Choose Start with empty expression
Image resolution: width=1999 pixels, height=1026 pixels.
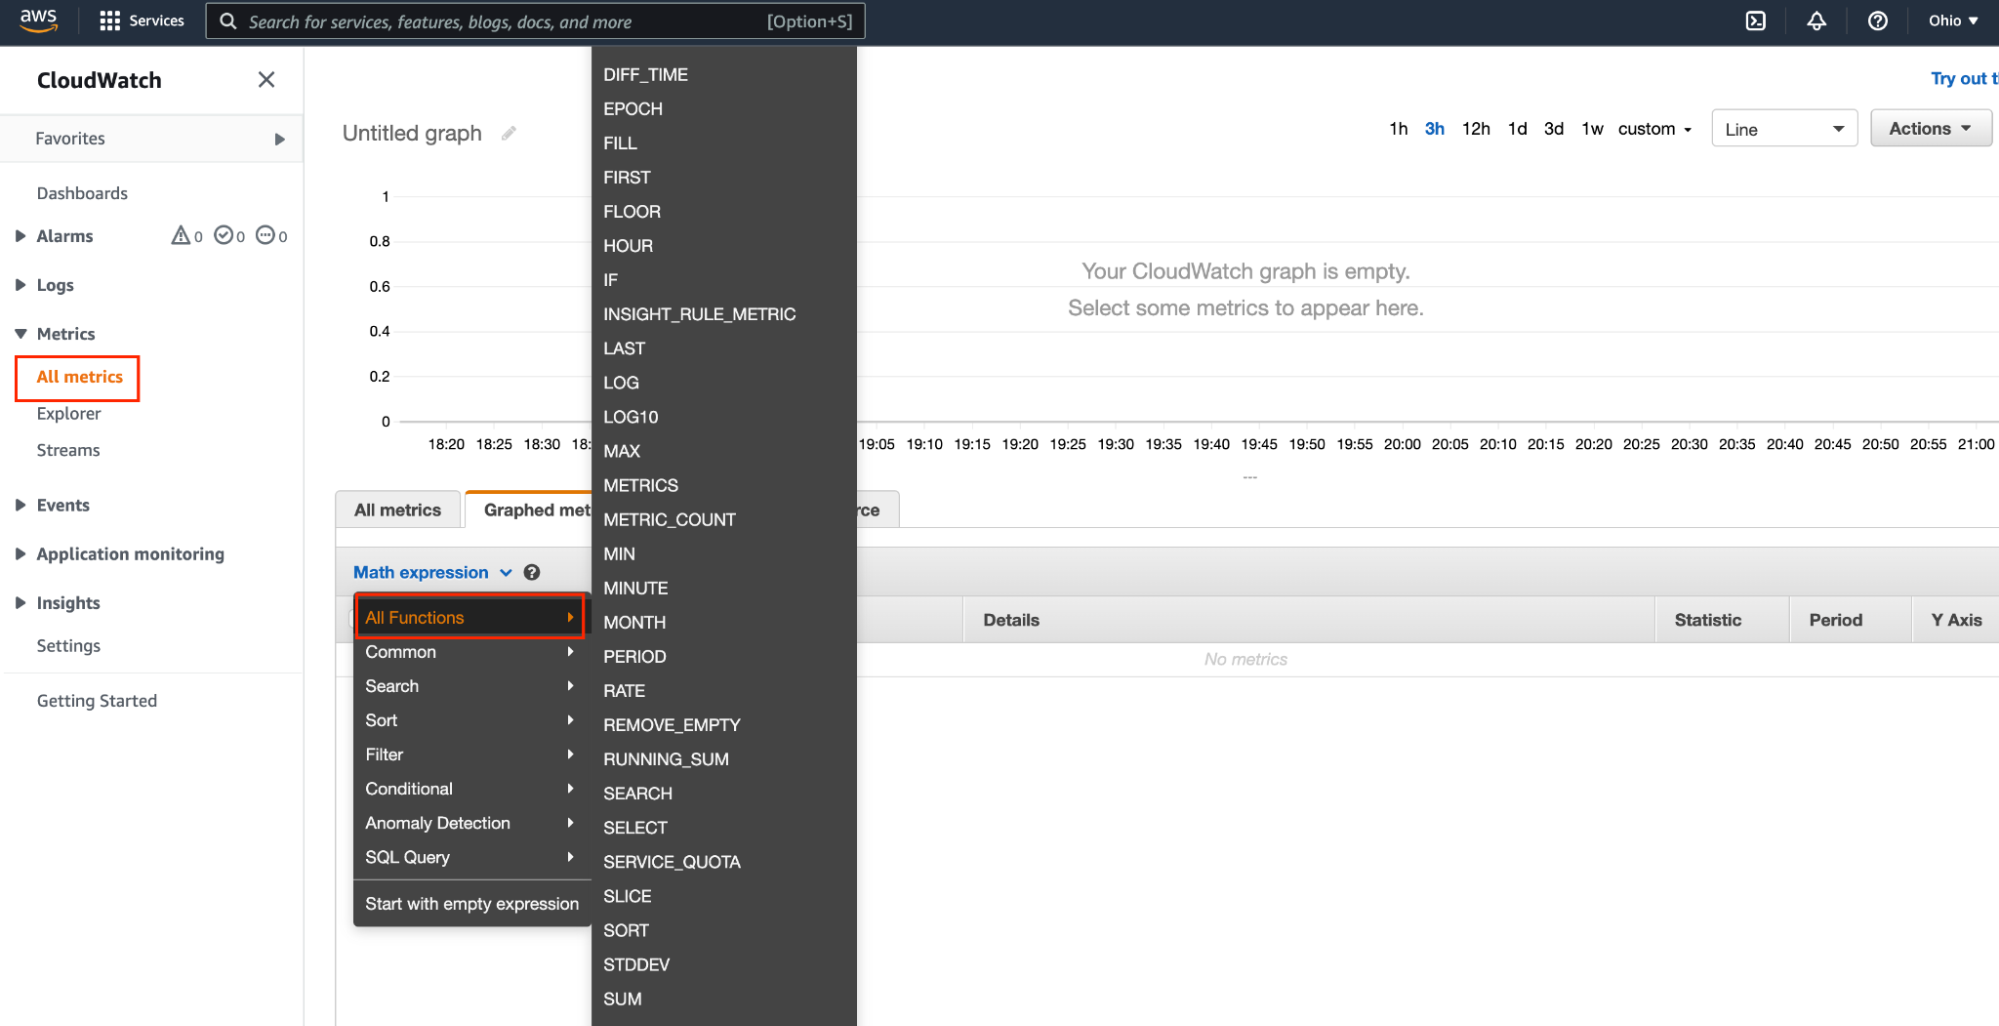pyautogui.click(x=472, y=903)
